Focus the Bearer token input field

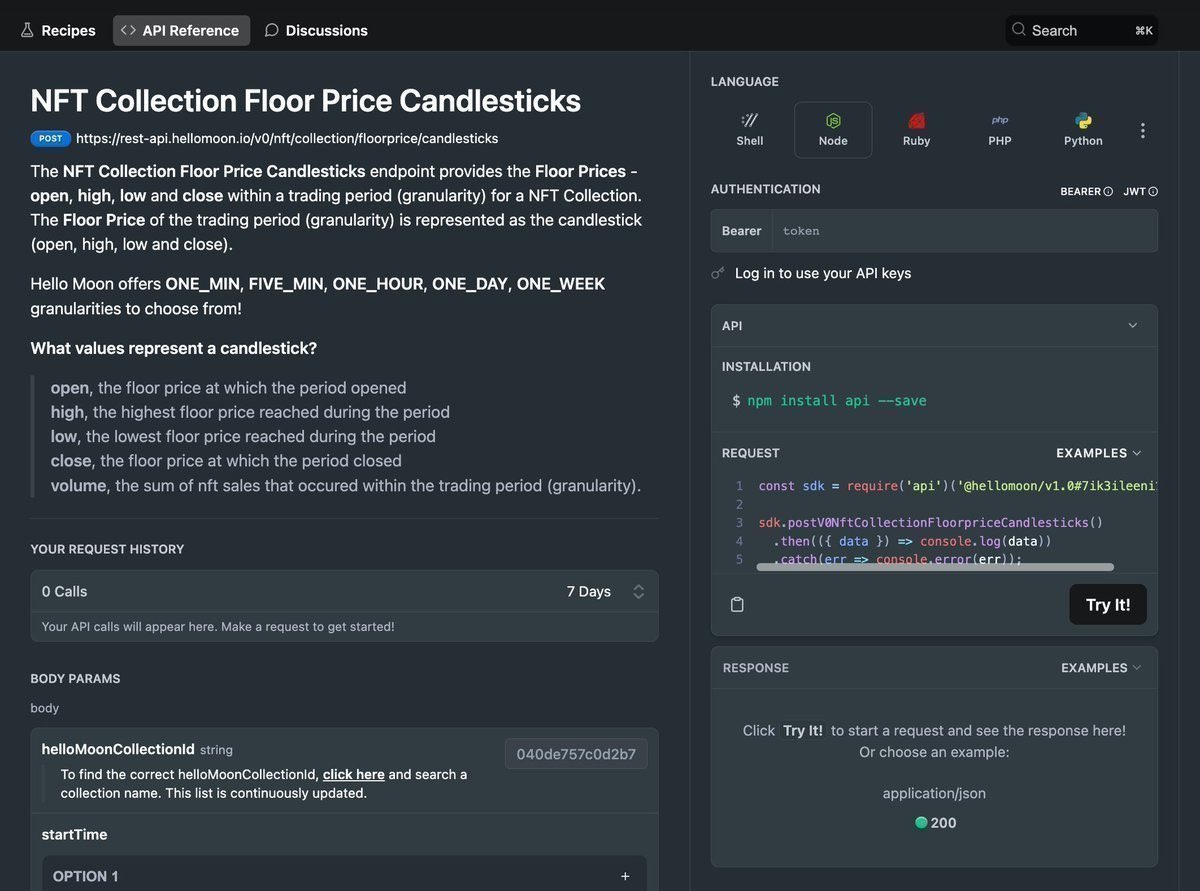[960, 231]
